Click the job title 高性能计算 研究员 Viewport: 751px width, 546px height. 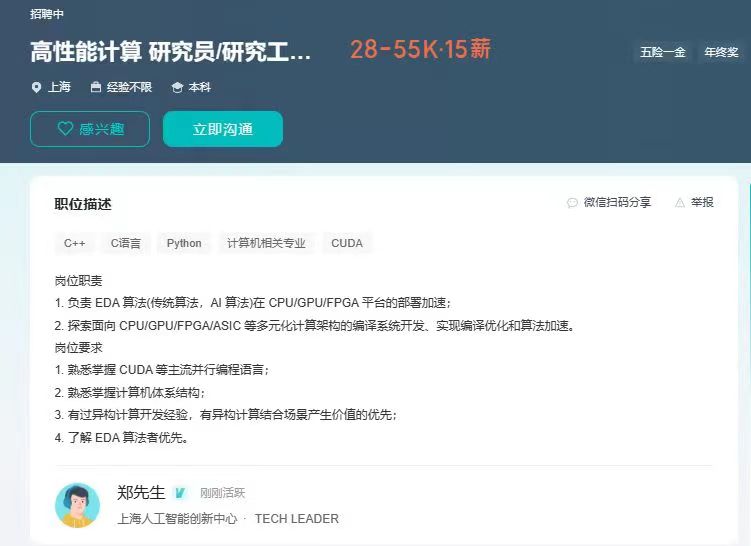click(x=171, y=51)
